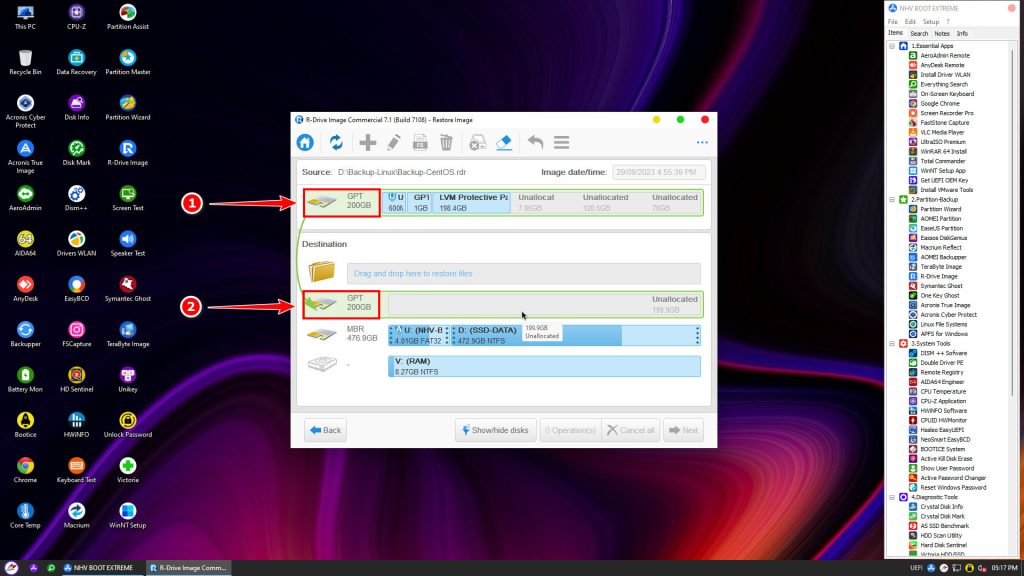The image size is (1024, 576).
Task: Open the three-dot more options menu
Action: point(702,142)
